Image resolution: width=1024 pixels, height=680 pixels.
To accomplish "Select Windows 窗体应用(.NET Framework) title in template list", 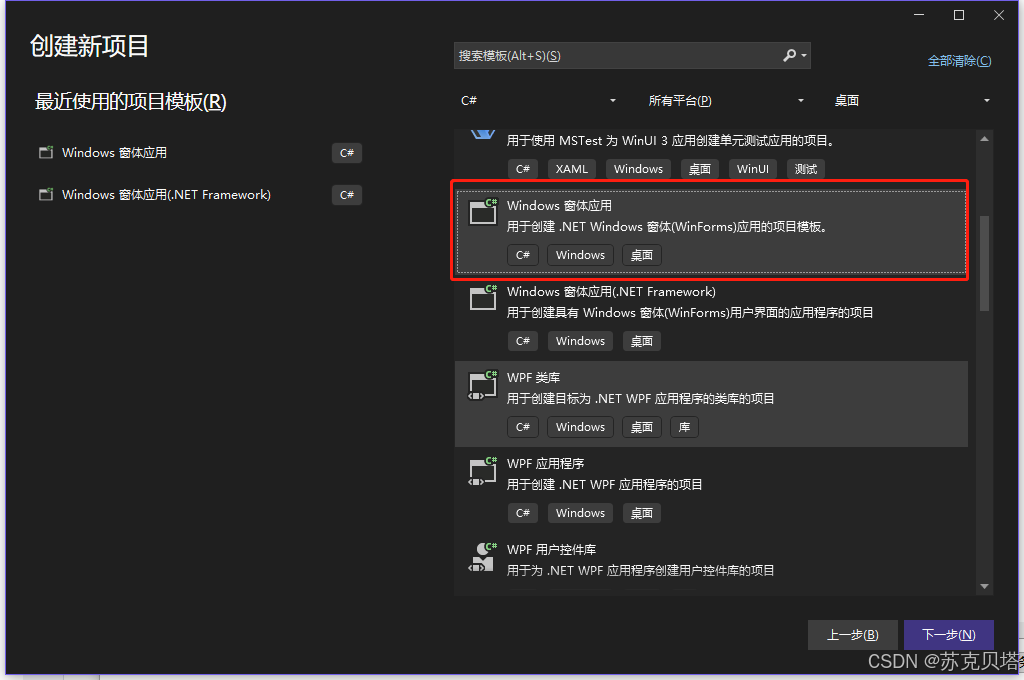I will pyautogui.click(x=611, y=292).
